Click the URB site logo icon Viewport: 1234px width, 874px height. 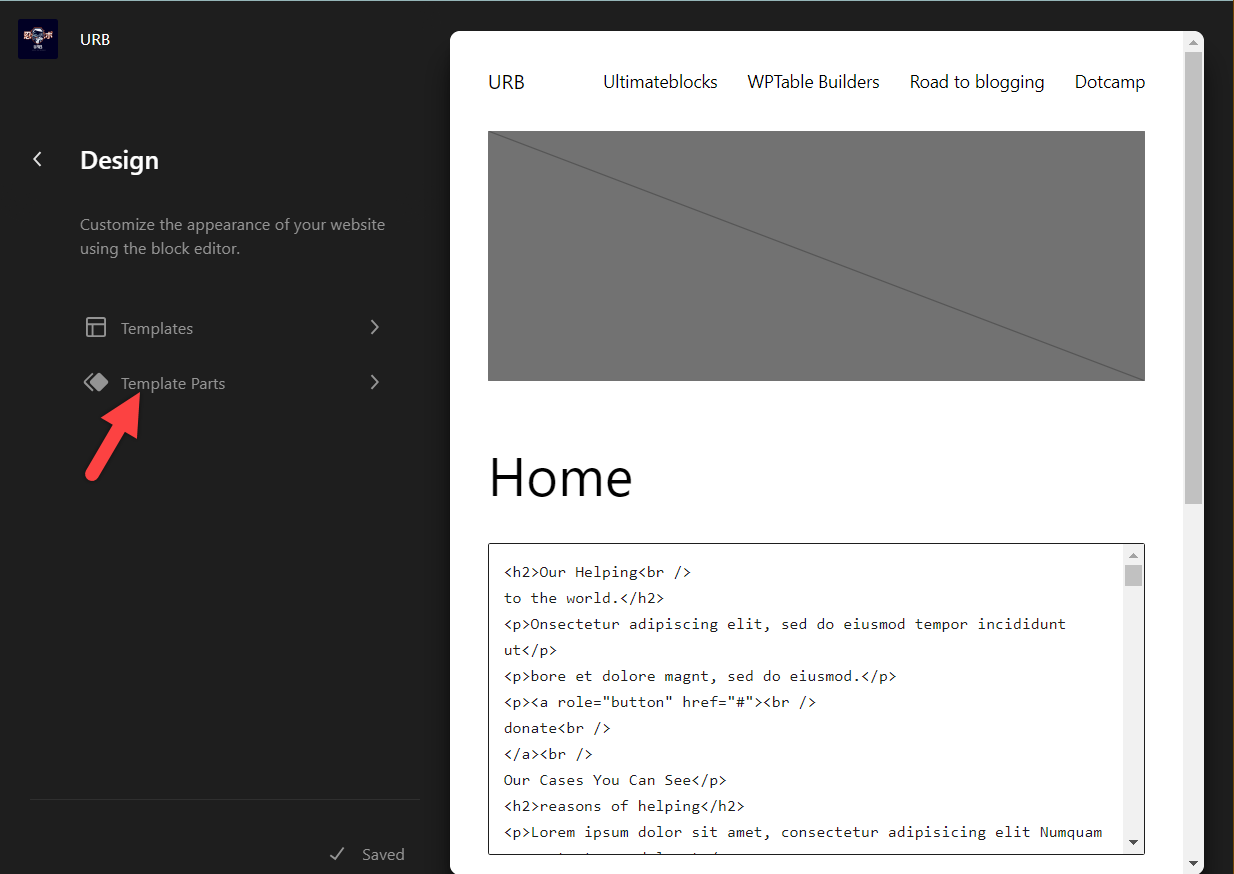click(x=38, y=39)
